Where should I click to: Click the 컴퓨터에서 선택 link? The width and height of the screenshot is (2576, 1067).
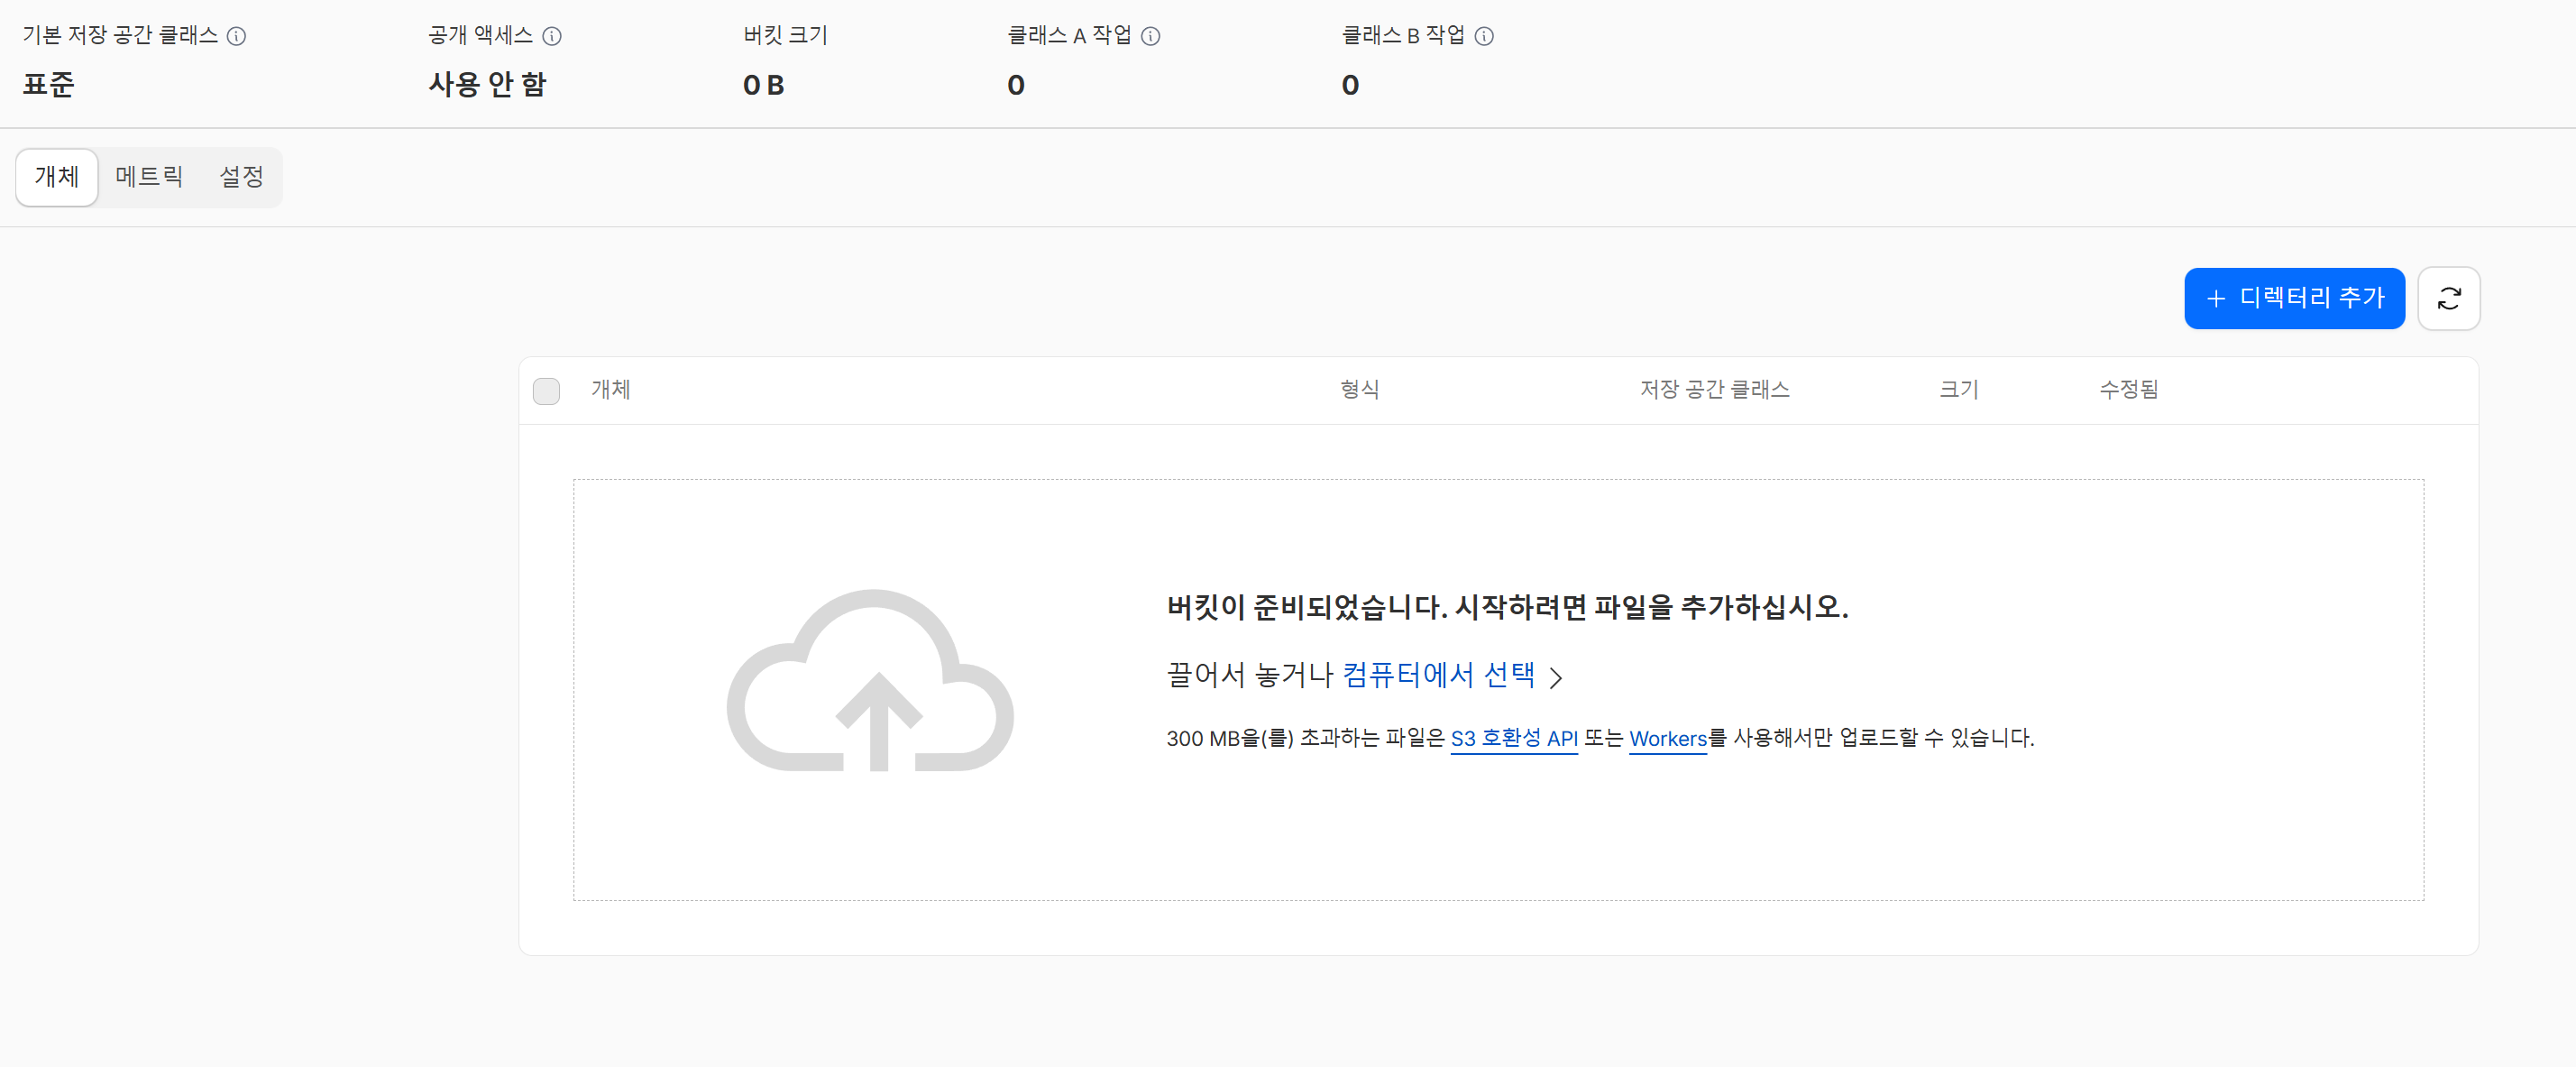[1438, 675]
